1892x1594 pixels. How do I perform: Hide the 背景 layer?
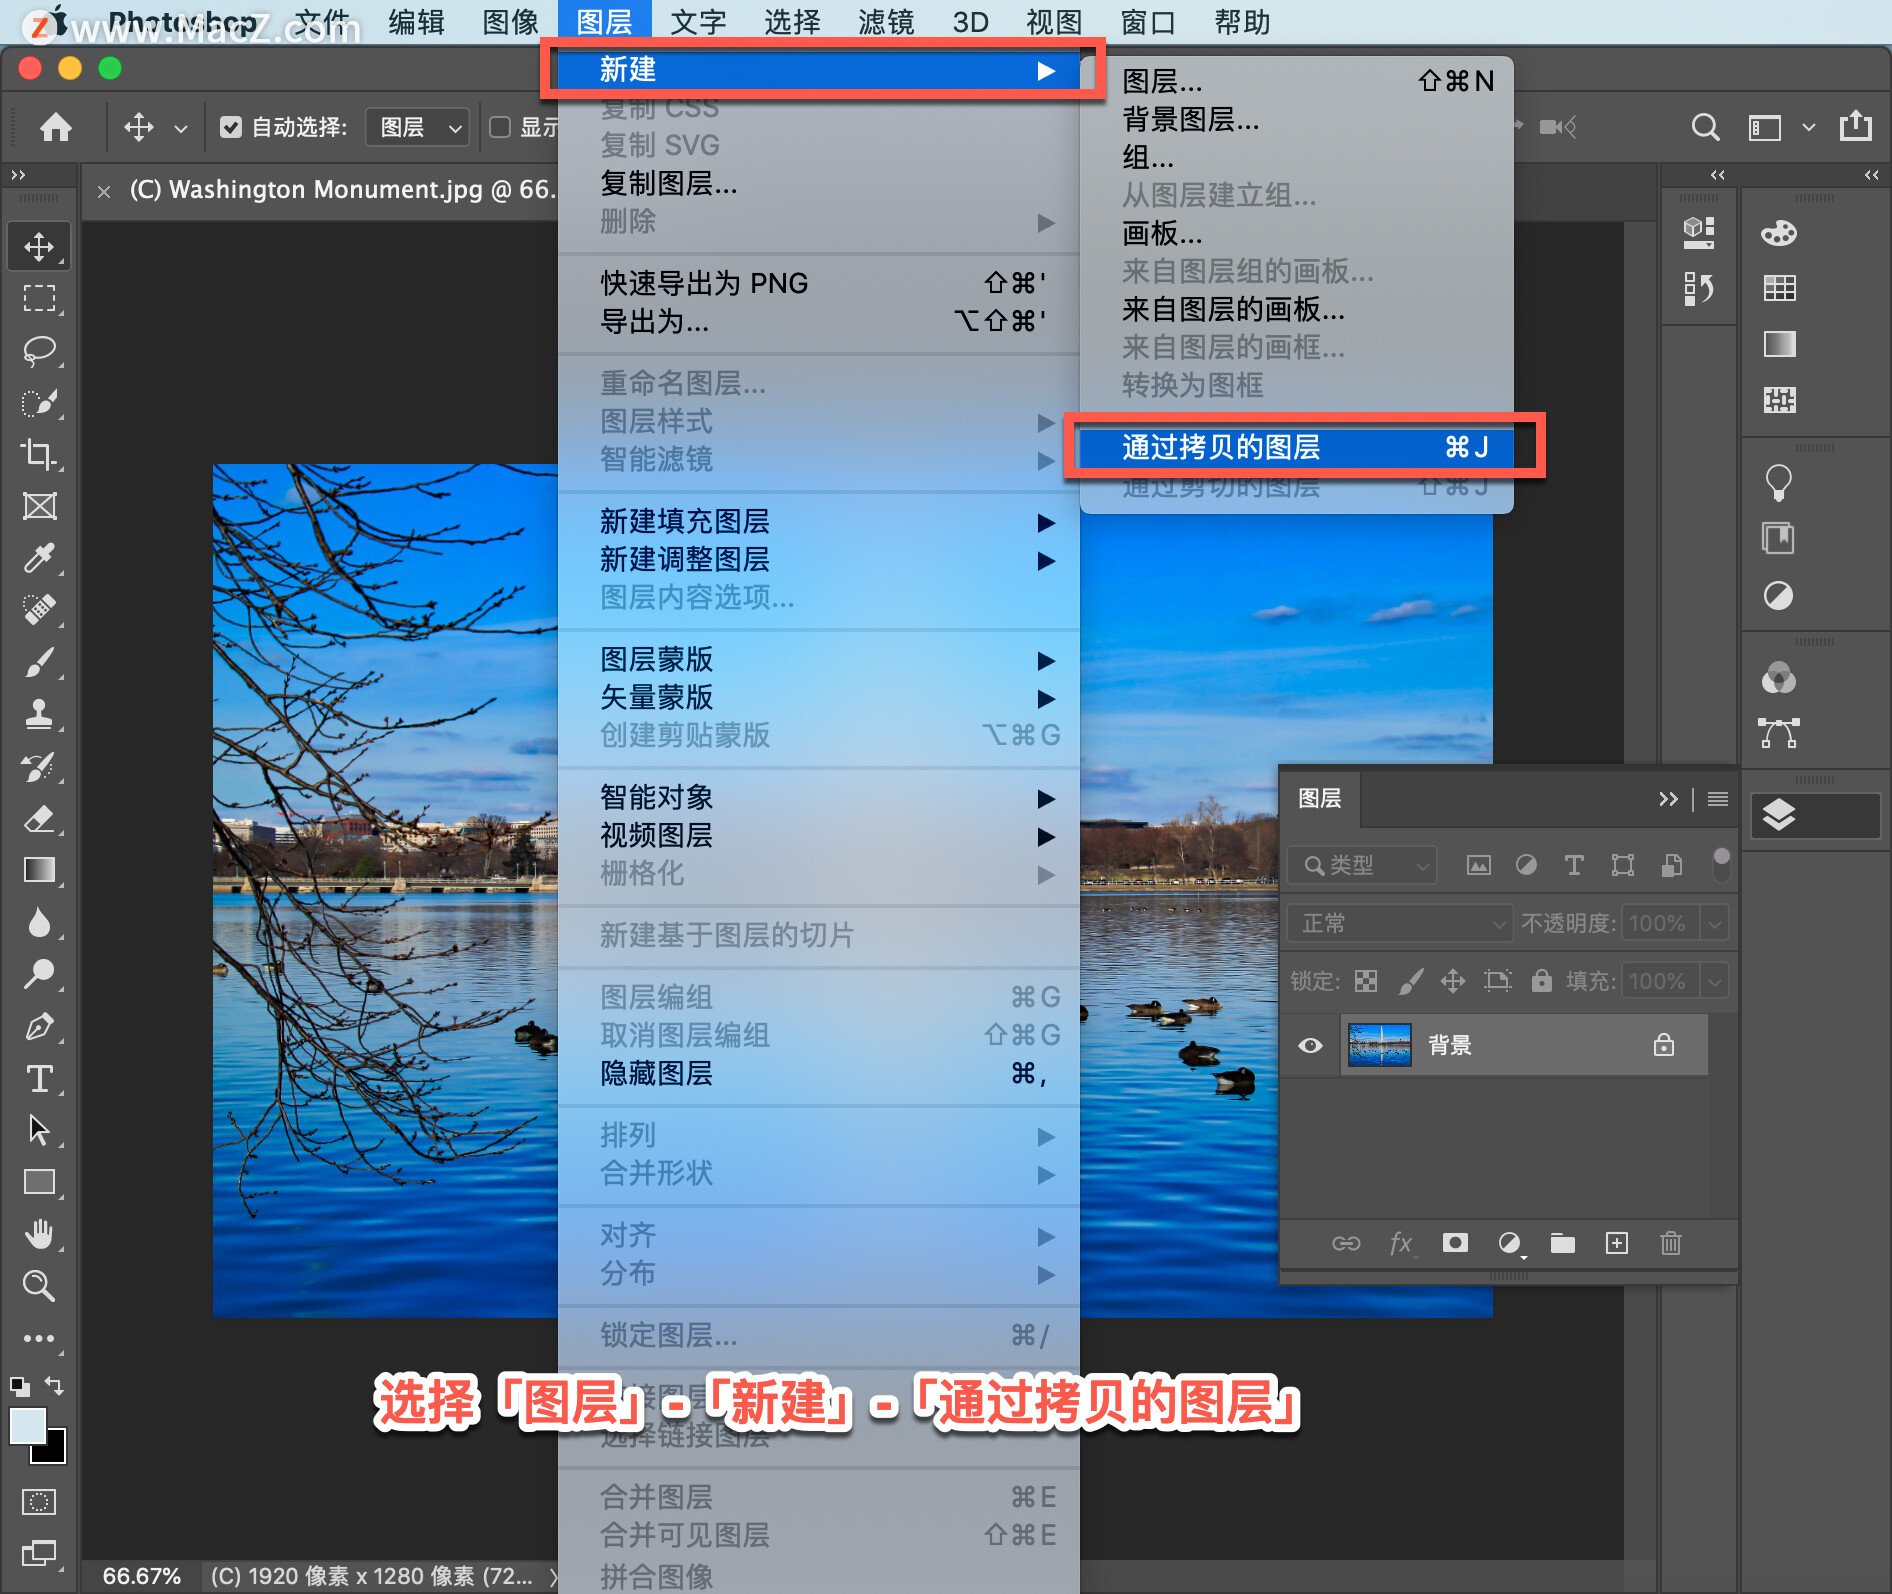point(1310,1044)
